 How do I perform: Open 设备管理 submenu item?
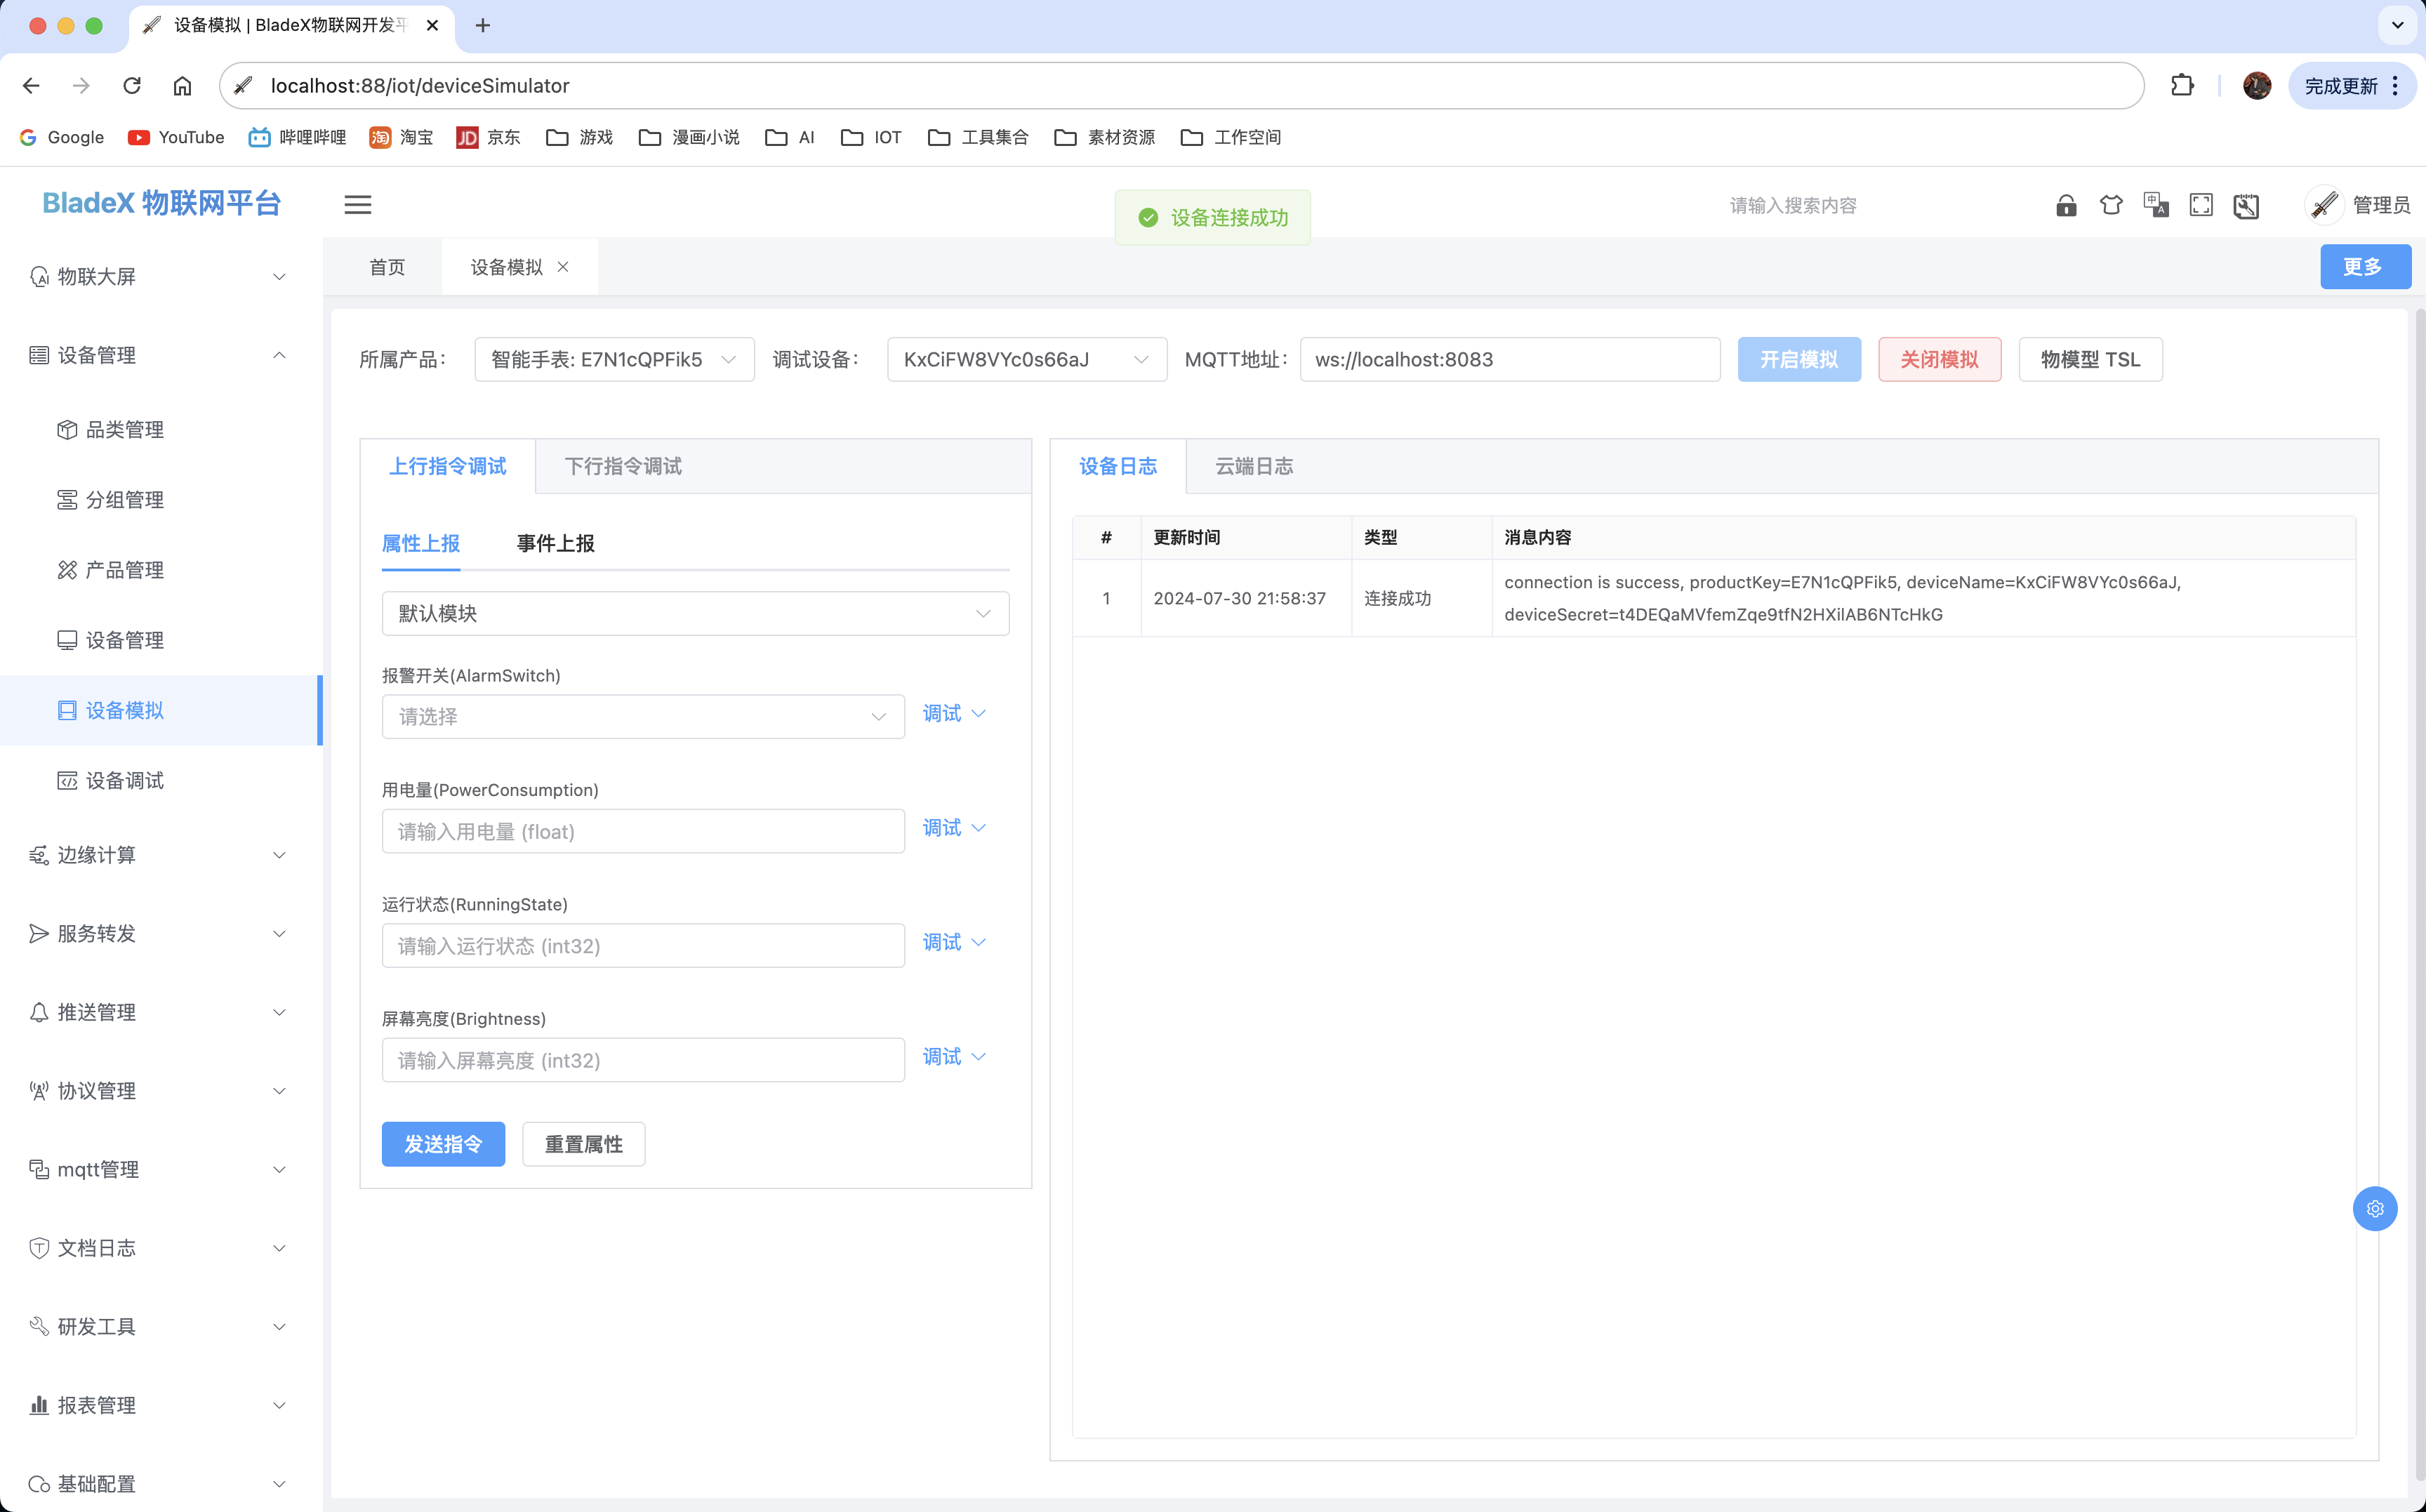(x=161, y=640)
